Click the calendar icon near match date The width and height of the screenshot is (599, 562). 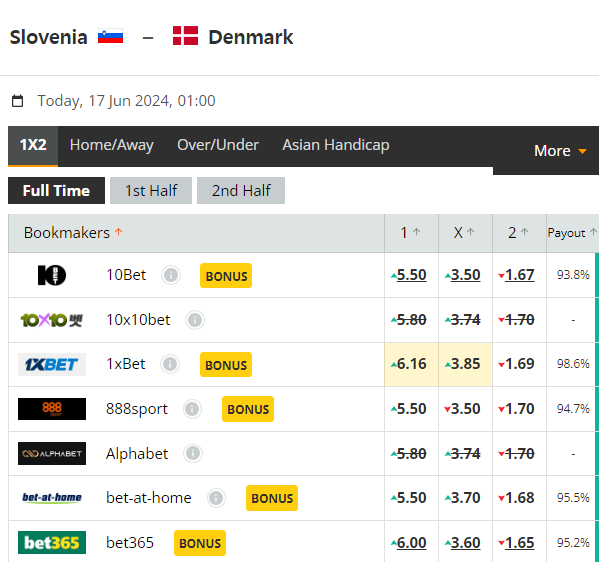point(17,101)
